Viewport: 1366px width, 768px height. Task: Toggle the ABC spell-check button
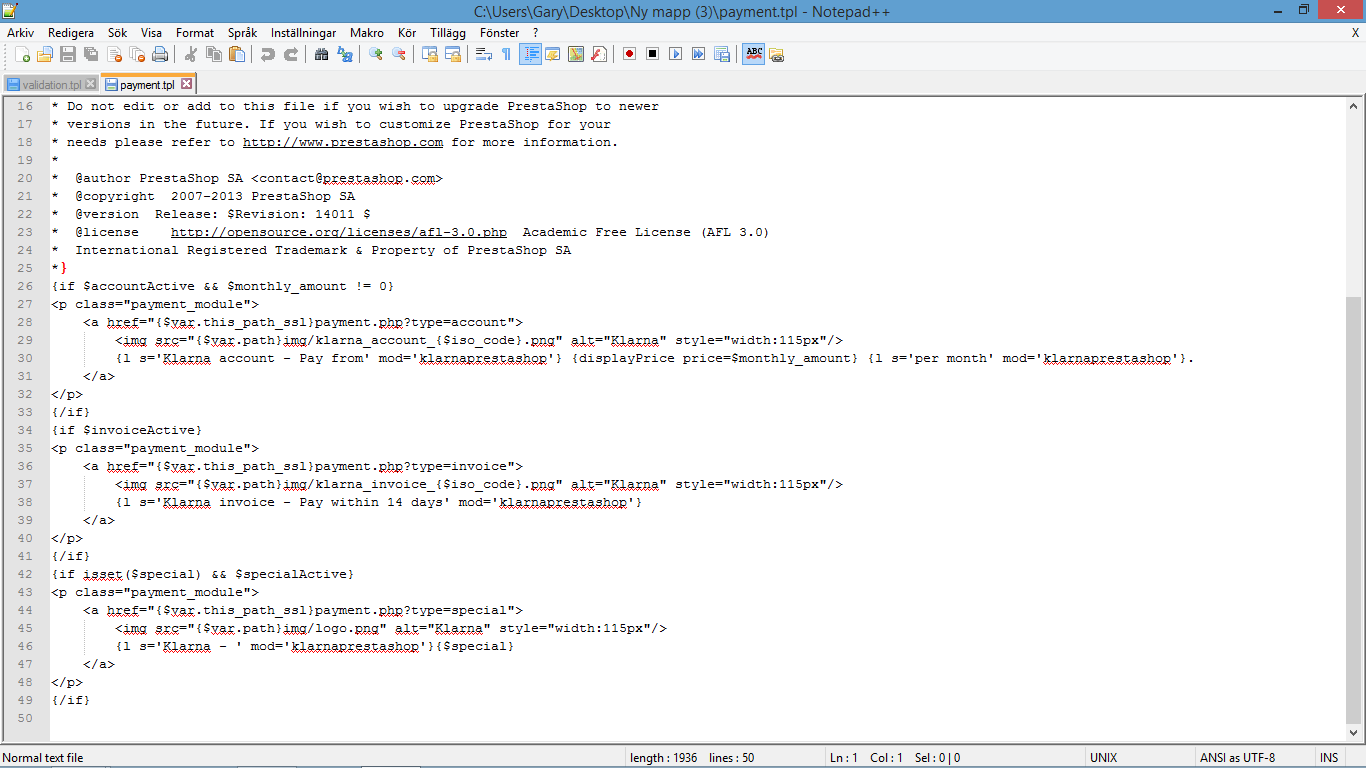click(x=753, y=54)
